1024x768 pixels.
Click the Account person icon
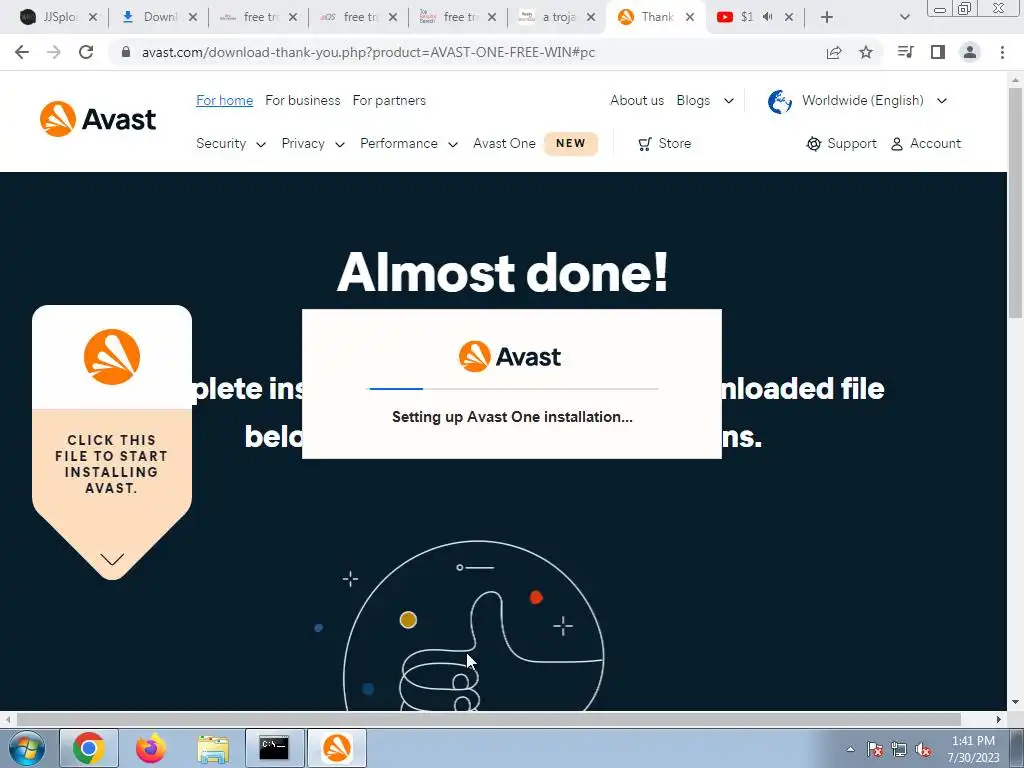897,144
